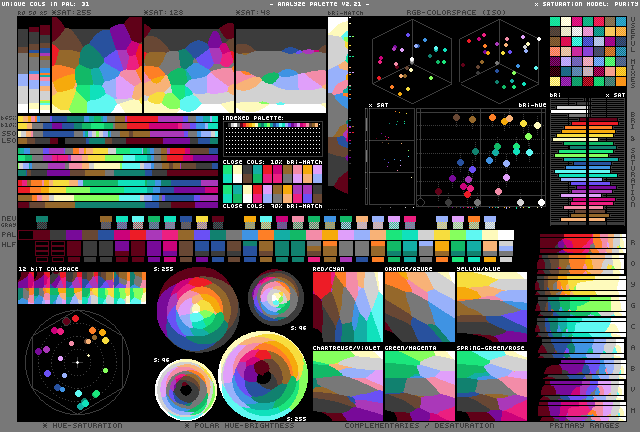The height and width of the screenshot is (432, 640).
Task: Open the Yellow/Blue complementary chart
Action: point(491,307)
